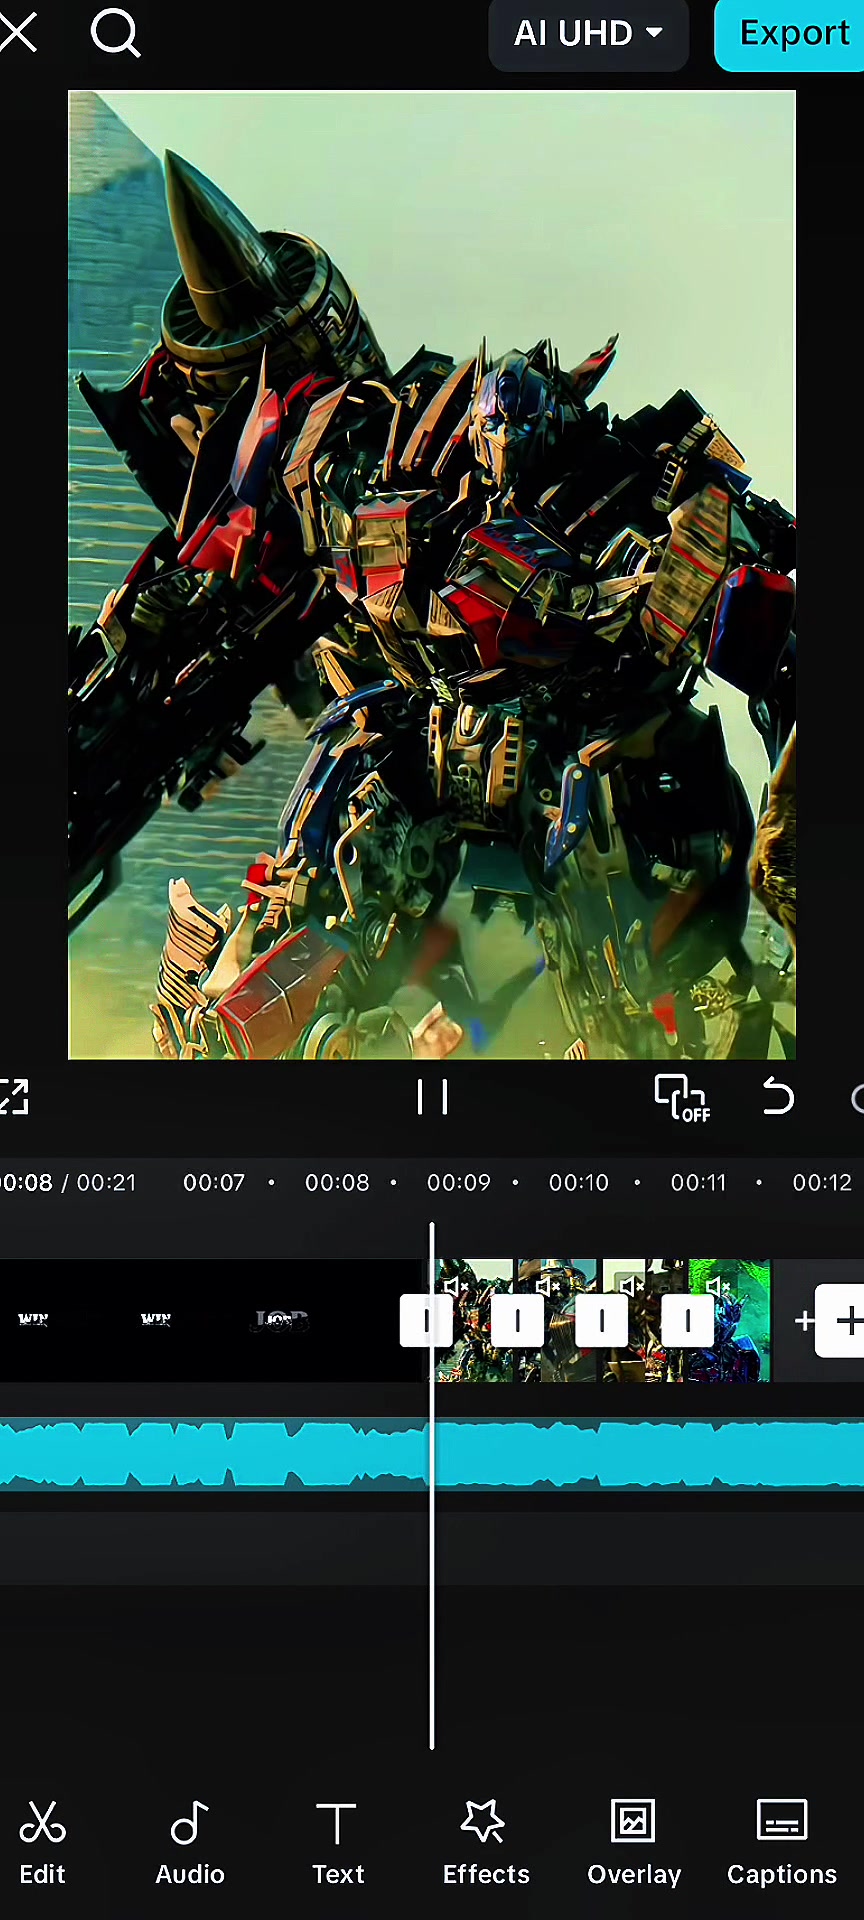This screenshot has height=1920, width=864.
Task: Tap the second transition marker between Transformers clips
Action: click(x=517, y=1321)
